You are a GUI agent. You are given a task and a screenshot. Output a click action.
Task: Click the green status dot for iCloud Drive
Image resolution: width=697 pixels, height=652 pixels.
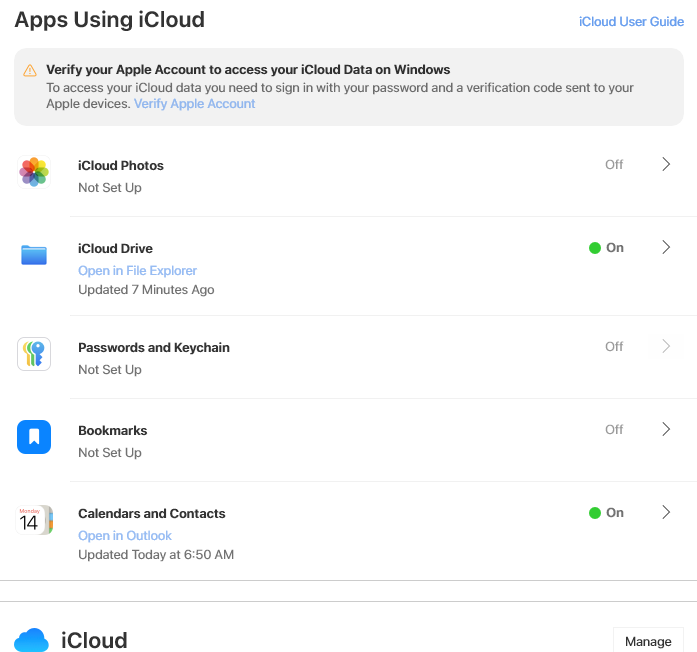point(595,248)
